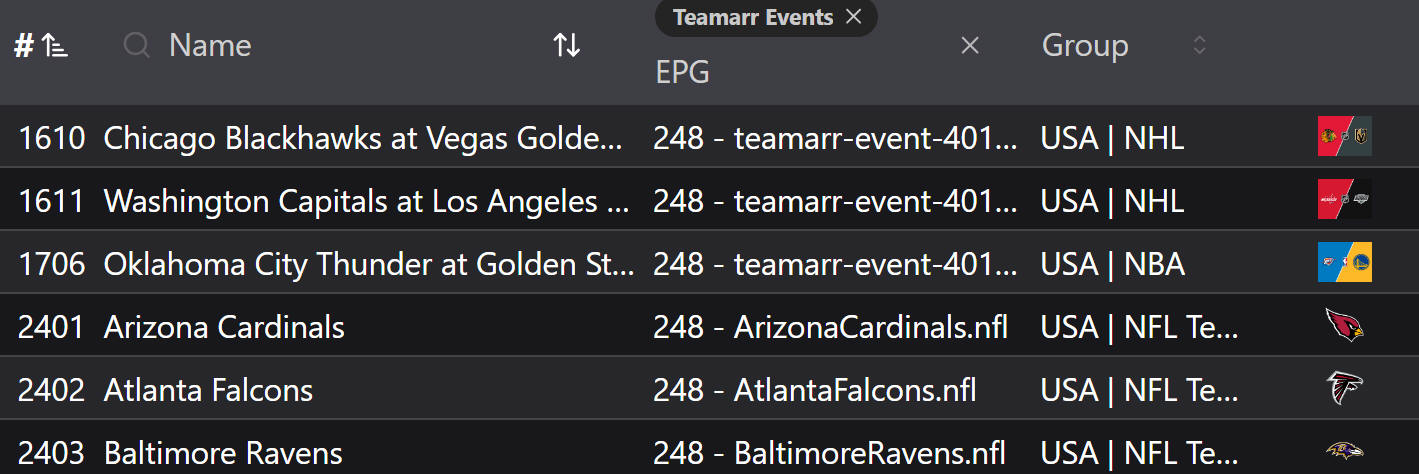The height and width of the screenshot is (474, 1419).
Task: Click the Capitals vs Kings logo
Action: 1344,200
